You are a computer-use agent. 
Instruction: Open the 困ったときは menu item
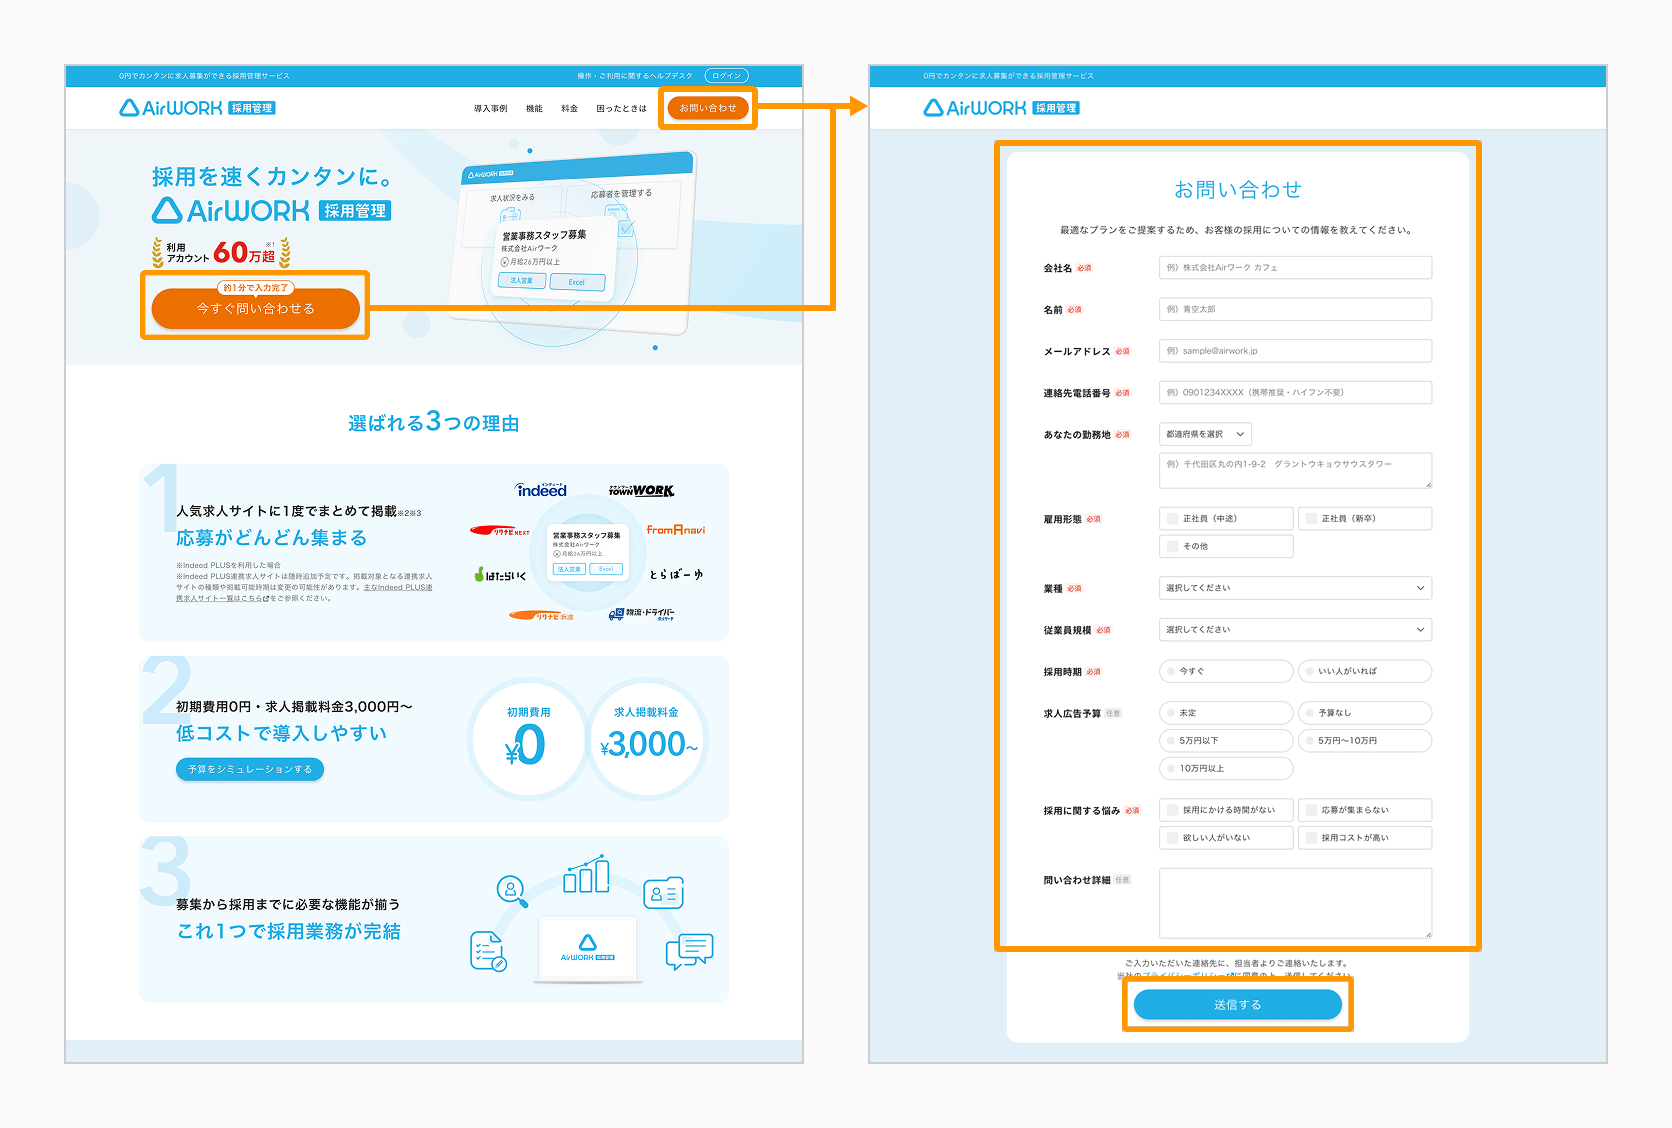[x=621, y=108]
